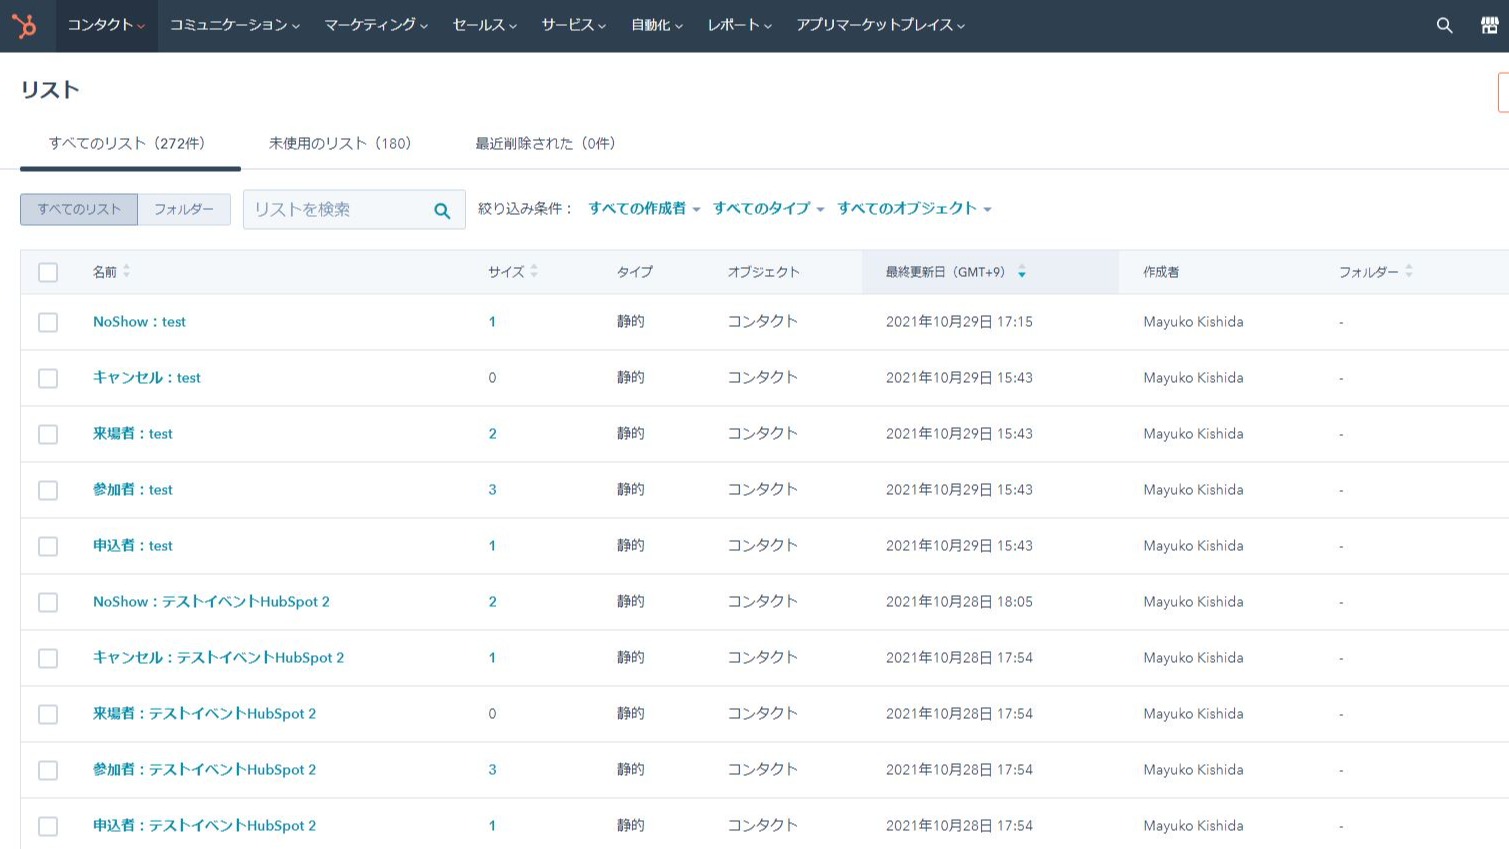Click the search icon in list search box
Viewport: 1509px width, 849px height.
tap(442, 210)
